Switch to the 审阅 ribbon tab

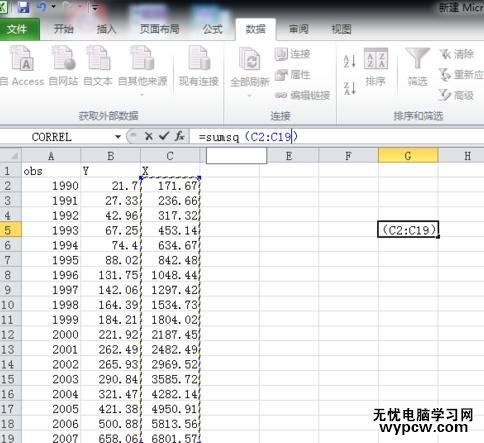click(298, 29)
